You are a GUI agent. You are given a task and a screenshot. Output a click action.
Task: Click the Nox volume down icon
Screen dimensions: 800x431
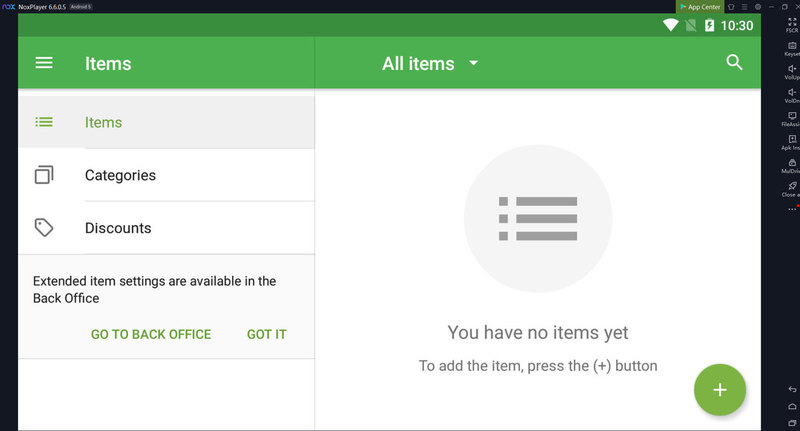pyautogui.click(x=792, y=93)
